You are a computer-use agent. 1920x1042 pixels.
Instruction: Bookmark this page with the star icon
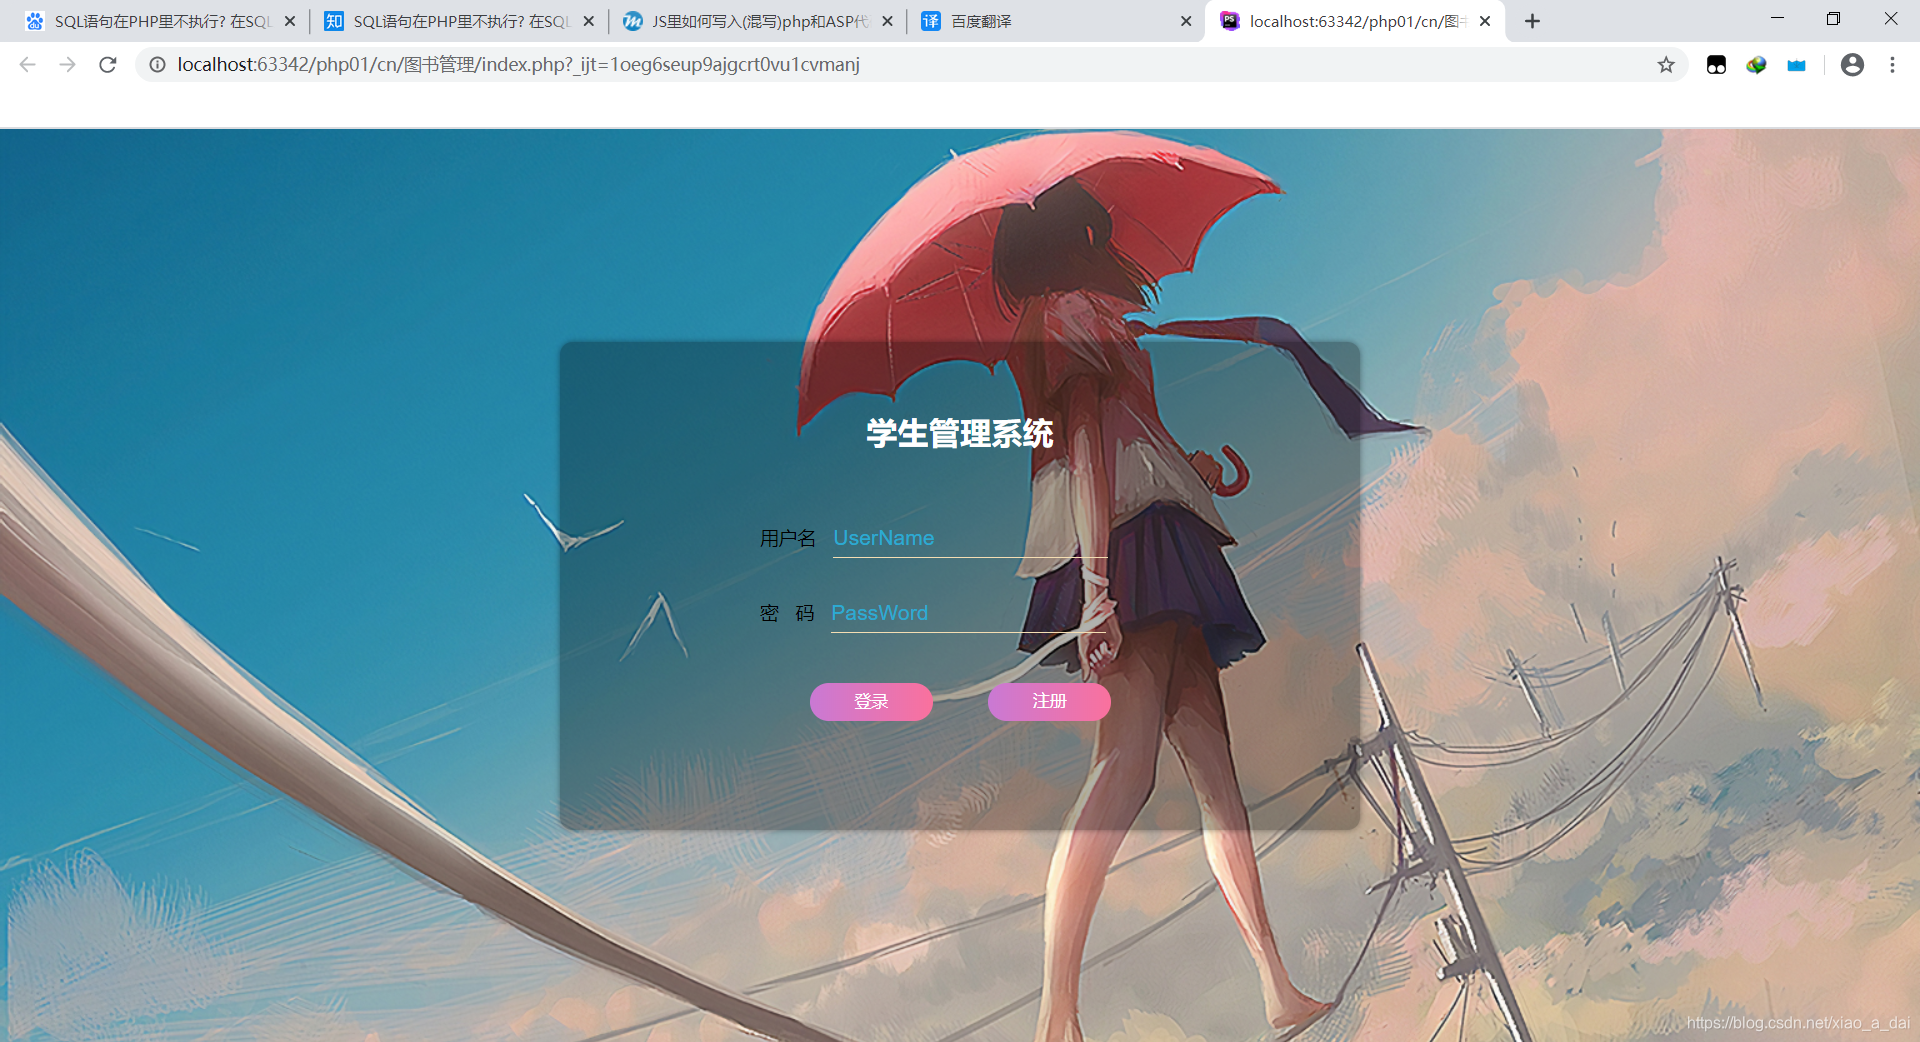1665,65
